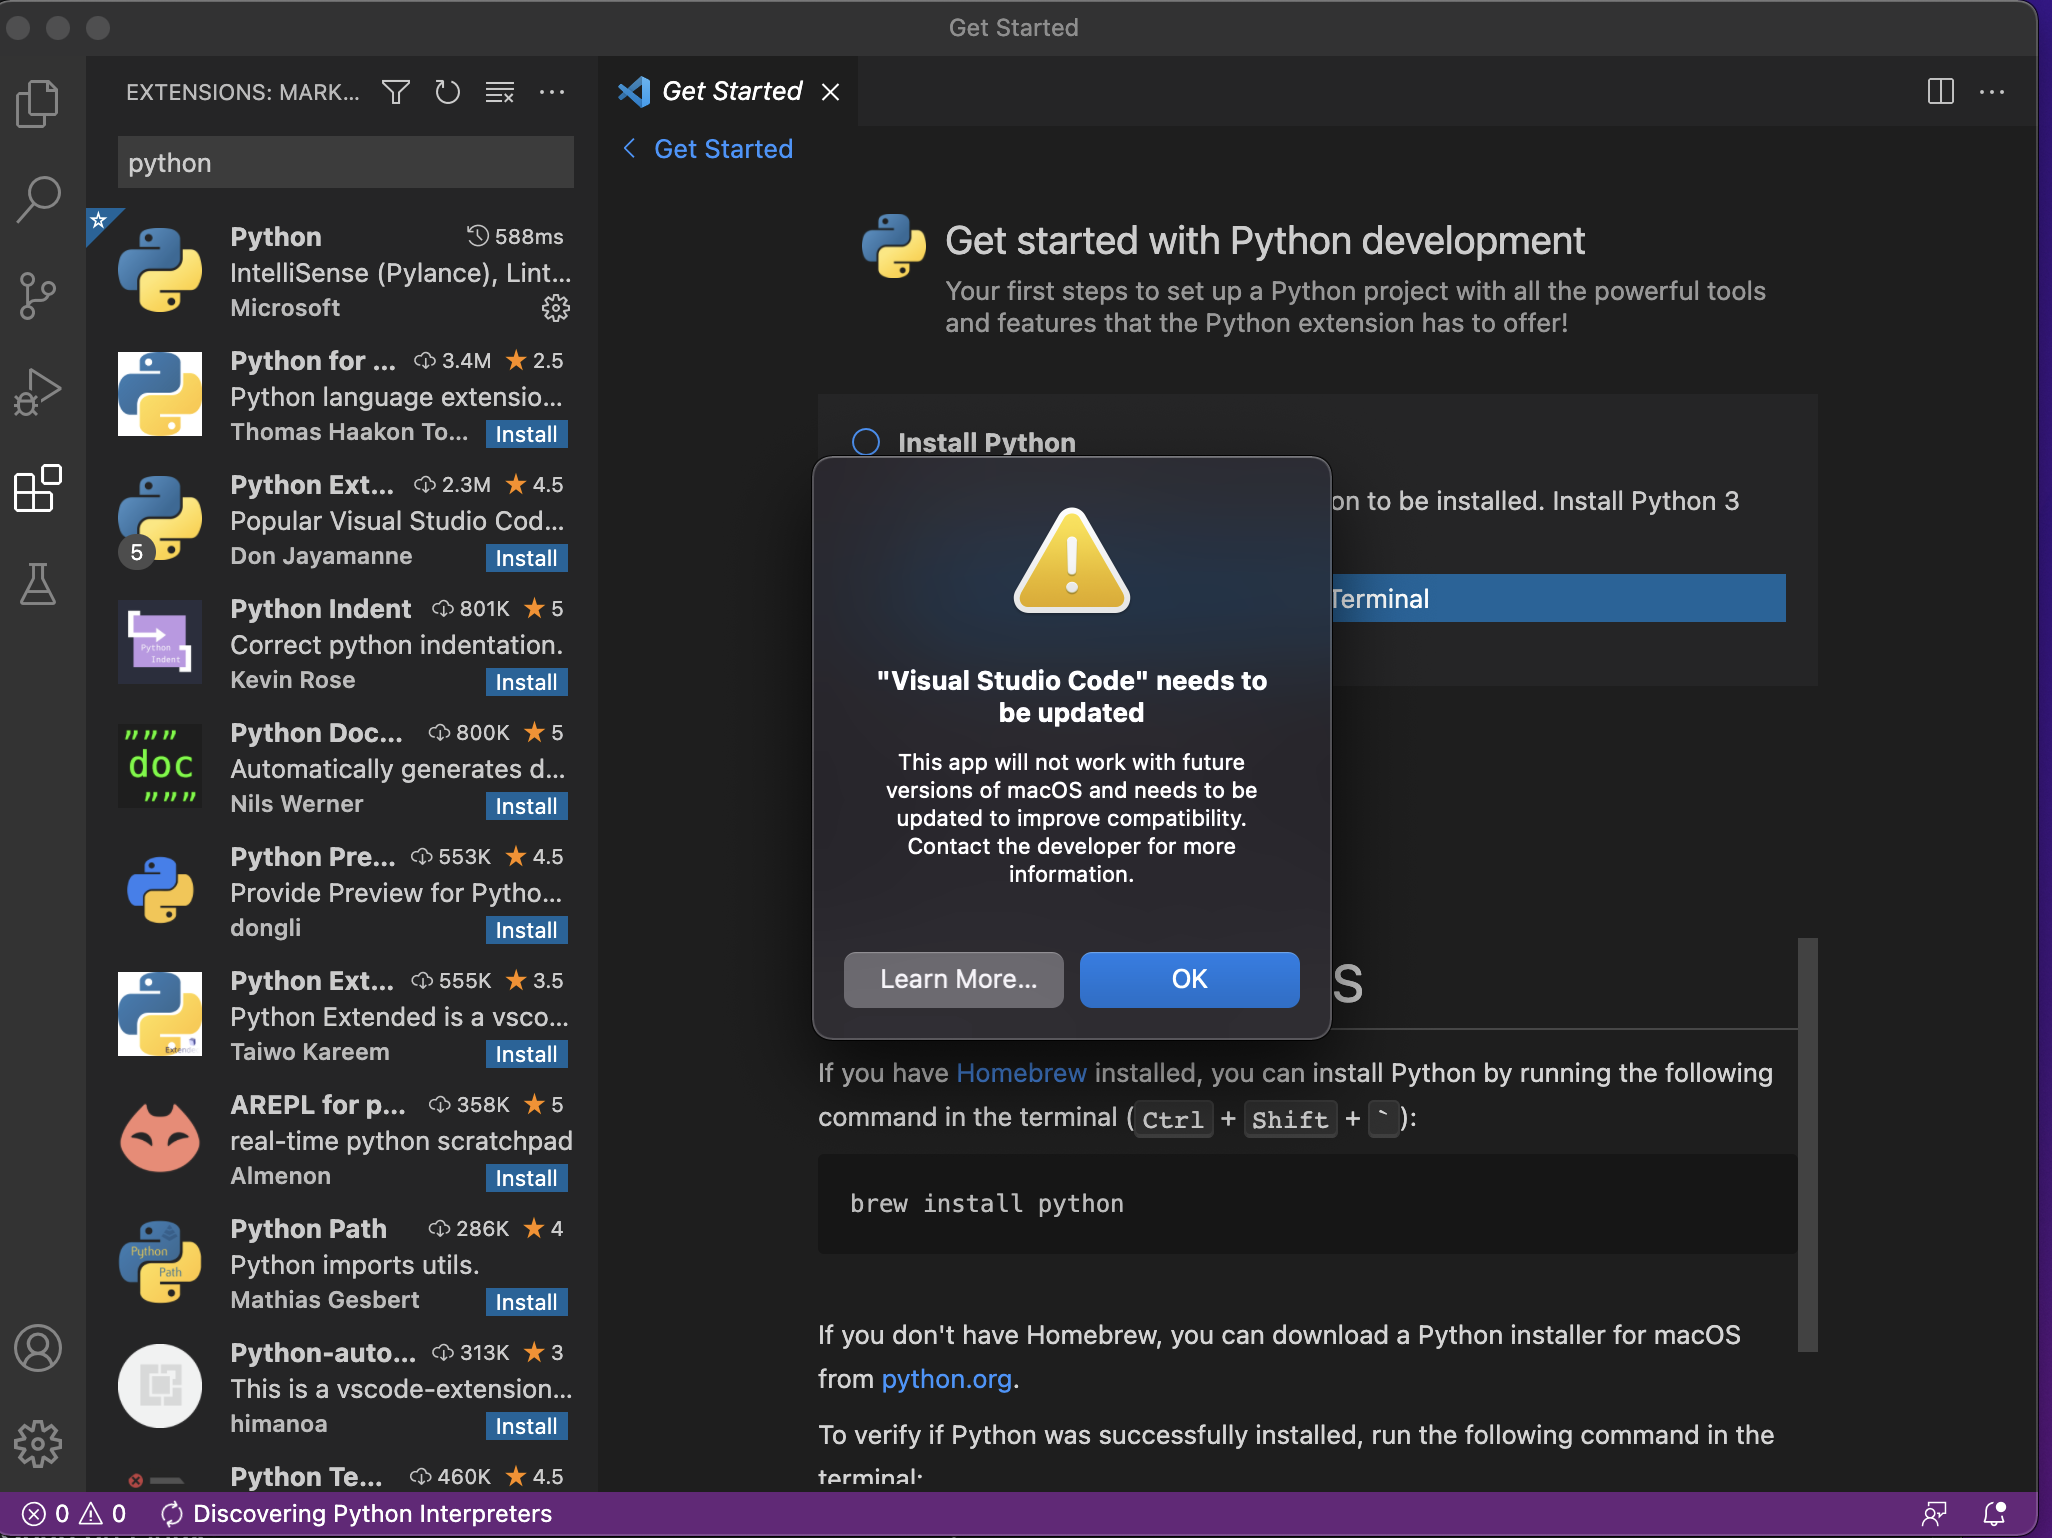This screenshot has width=2052, height=1538.
Task: Click the errors and warnings status item
Action: 75,1514
